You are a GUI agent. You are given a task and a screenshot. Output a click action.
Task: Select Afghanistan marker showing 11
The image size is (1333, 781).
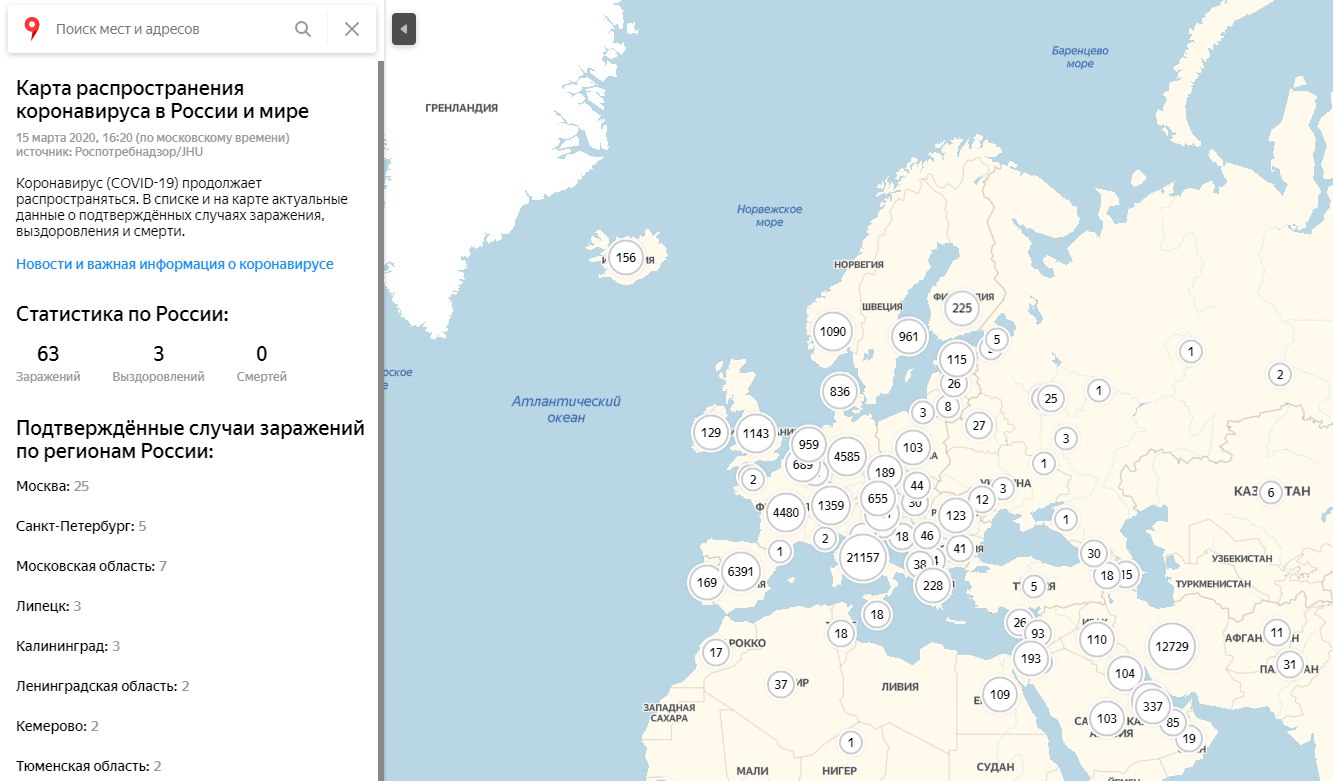(1277, 632)
